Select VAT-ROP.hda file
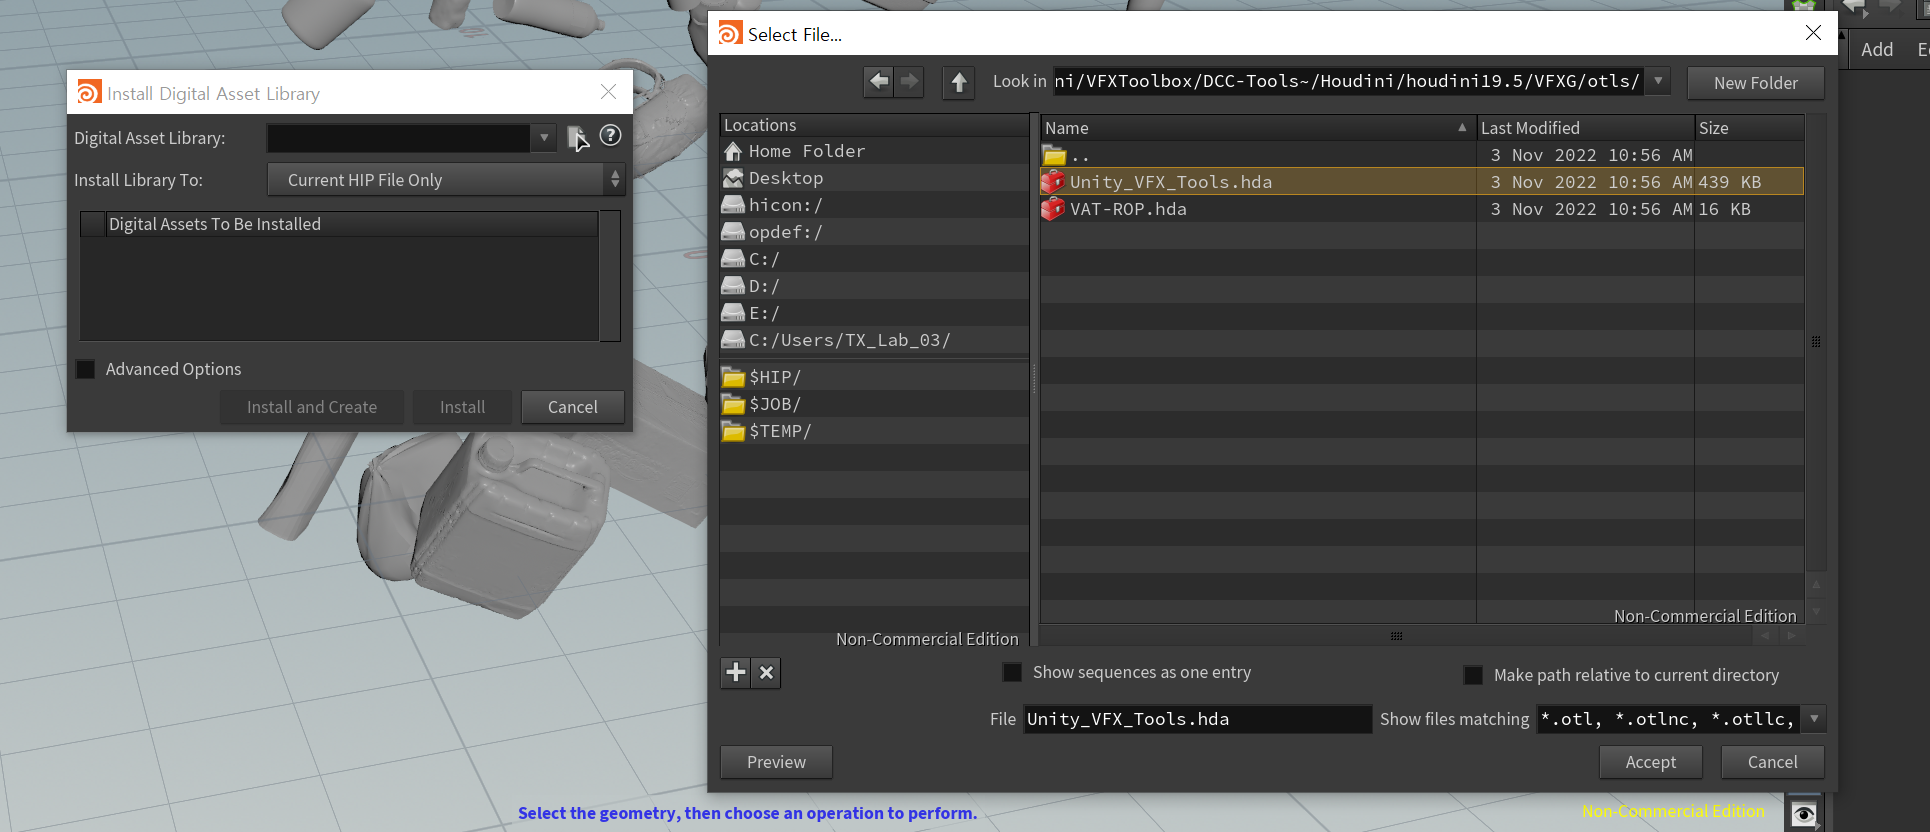The image size is (1930, 832). 1422,209
